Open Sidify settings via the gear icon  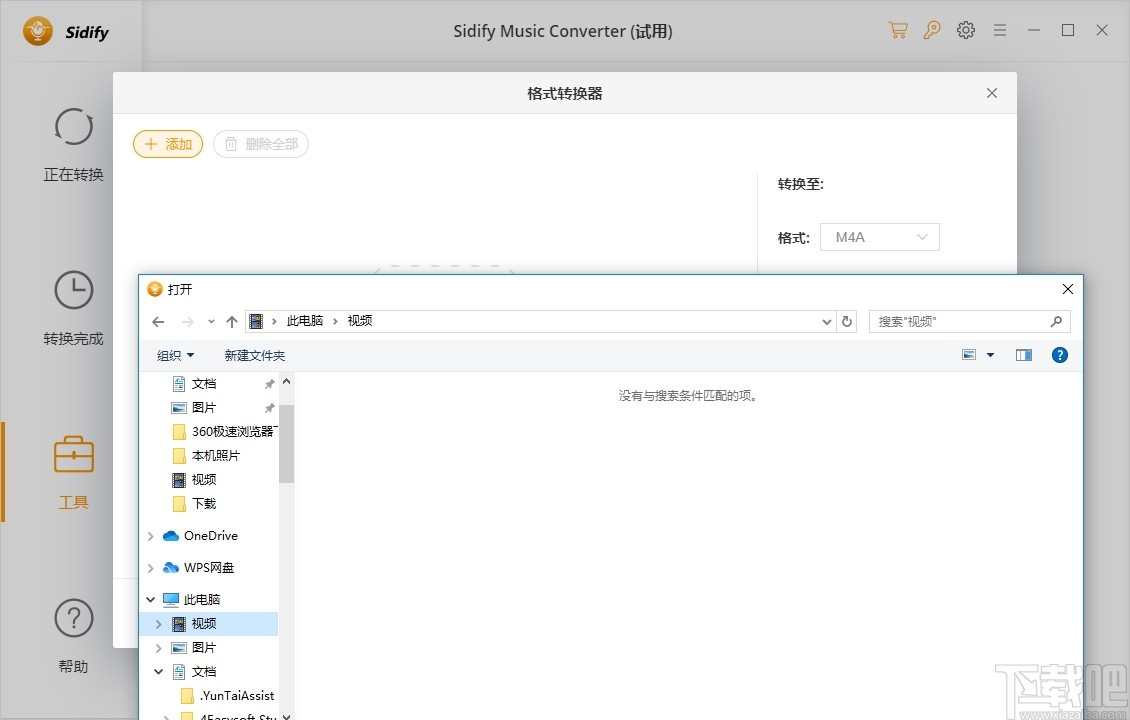tap(965, 30)
